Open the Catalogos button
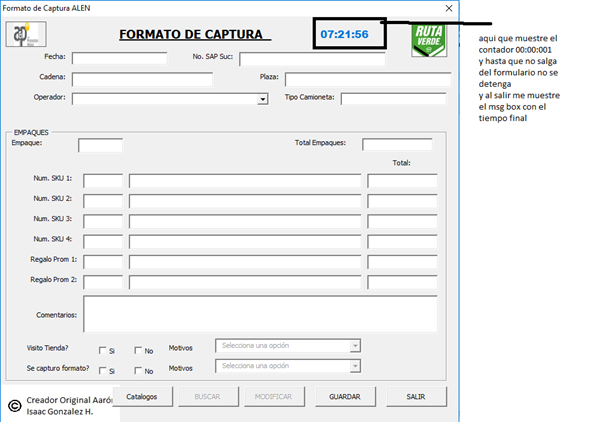Screen dimensions: 600x422 pyautogui.click(x=142, y=397)
